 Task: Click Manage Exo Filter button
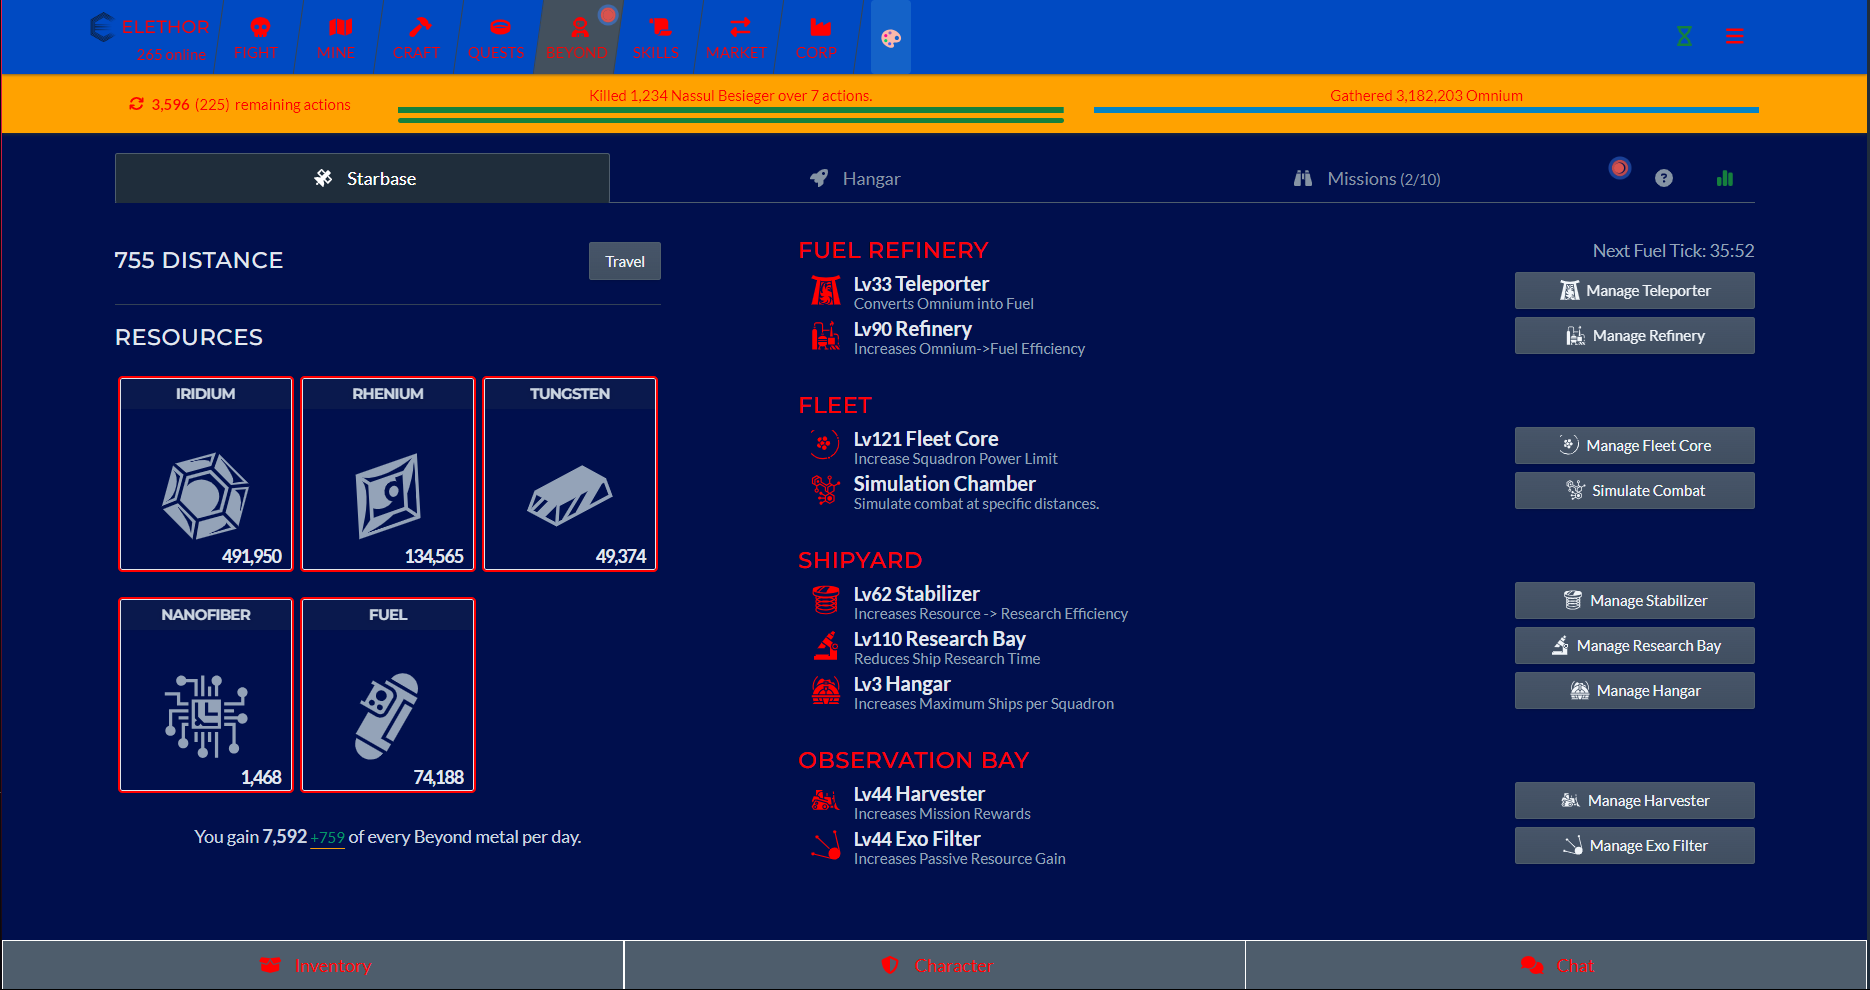click(1635, 846)
